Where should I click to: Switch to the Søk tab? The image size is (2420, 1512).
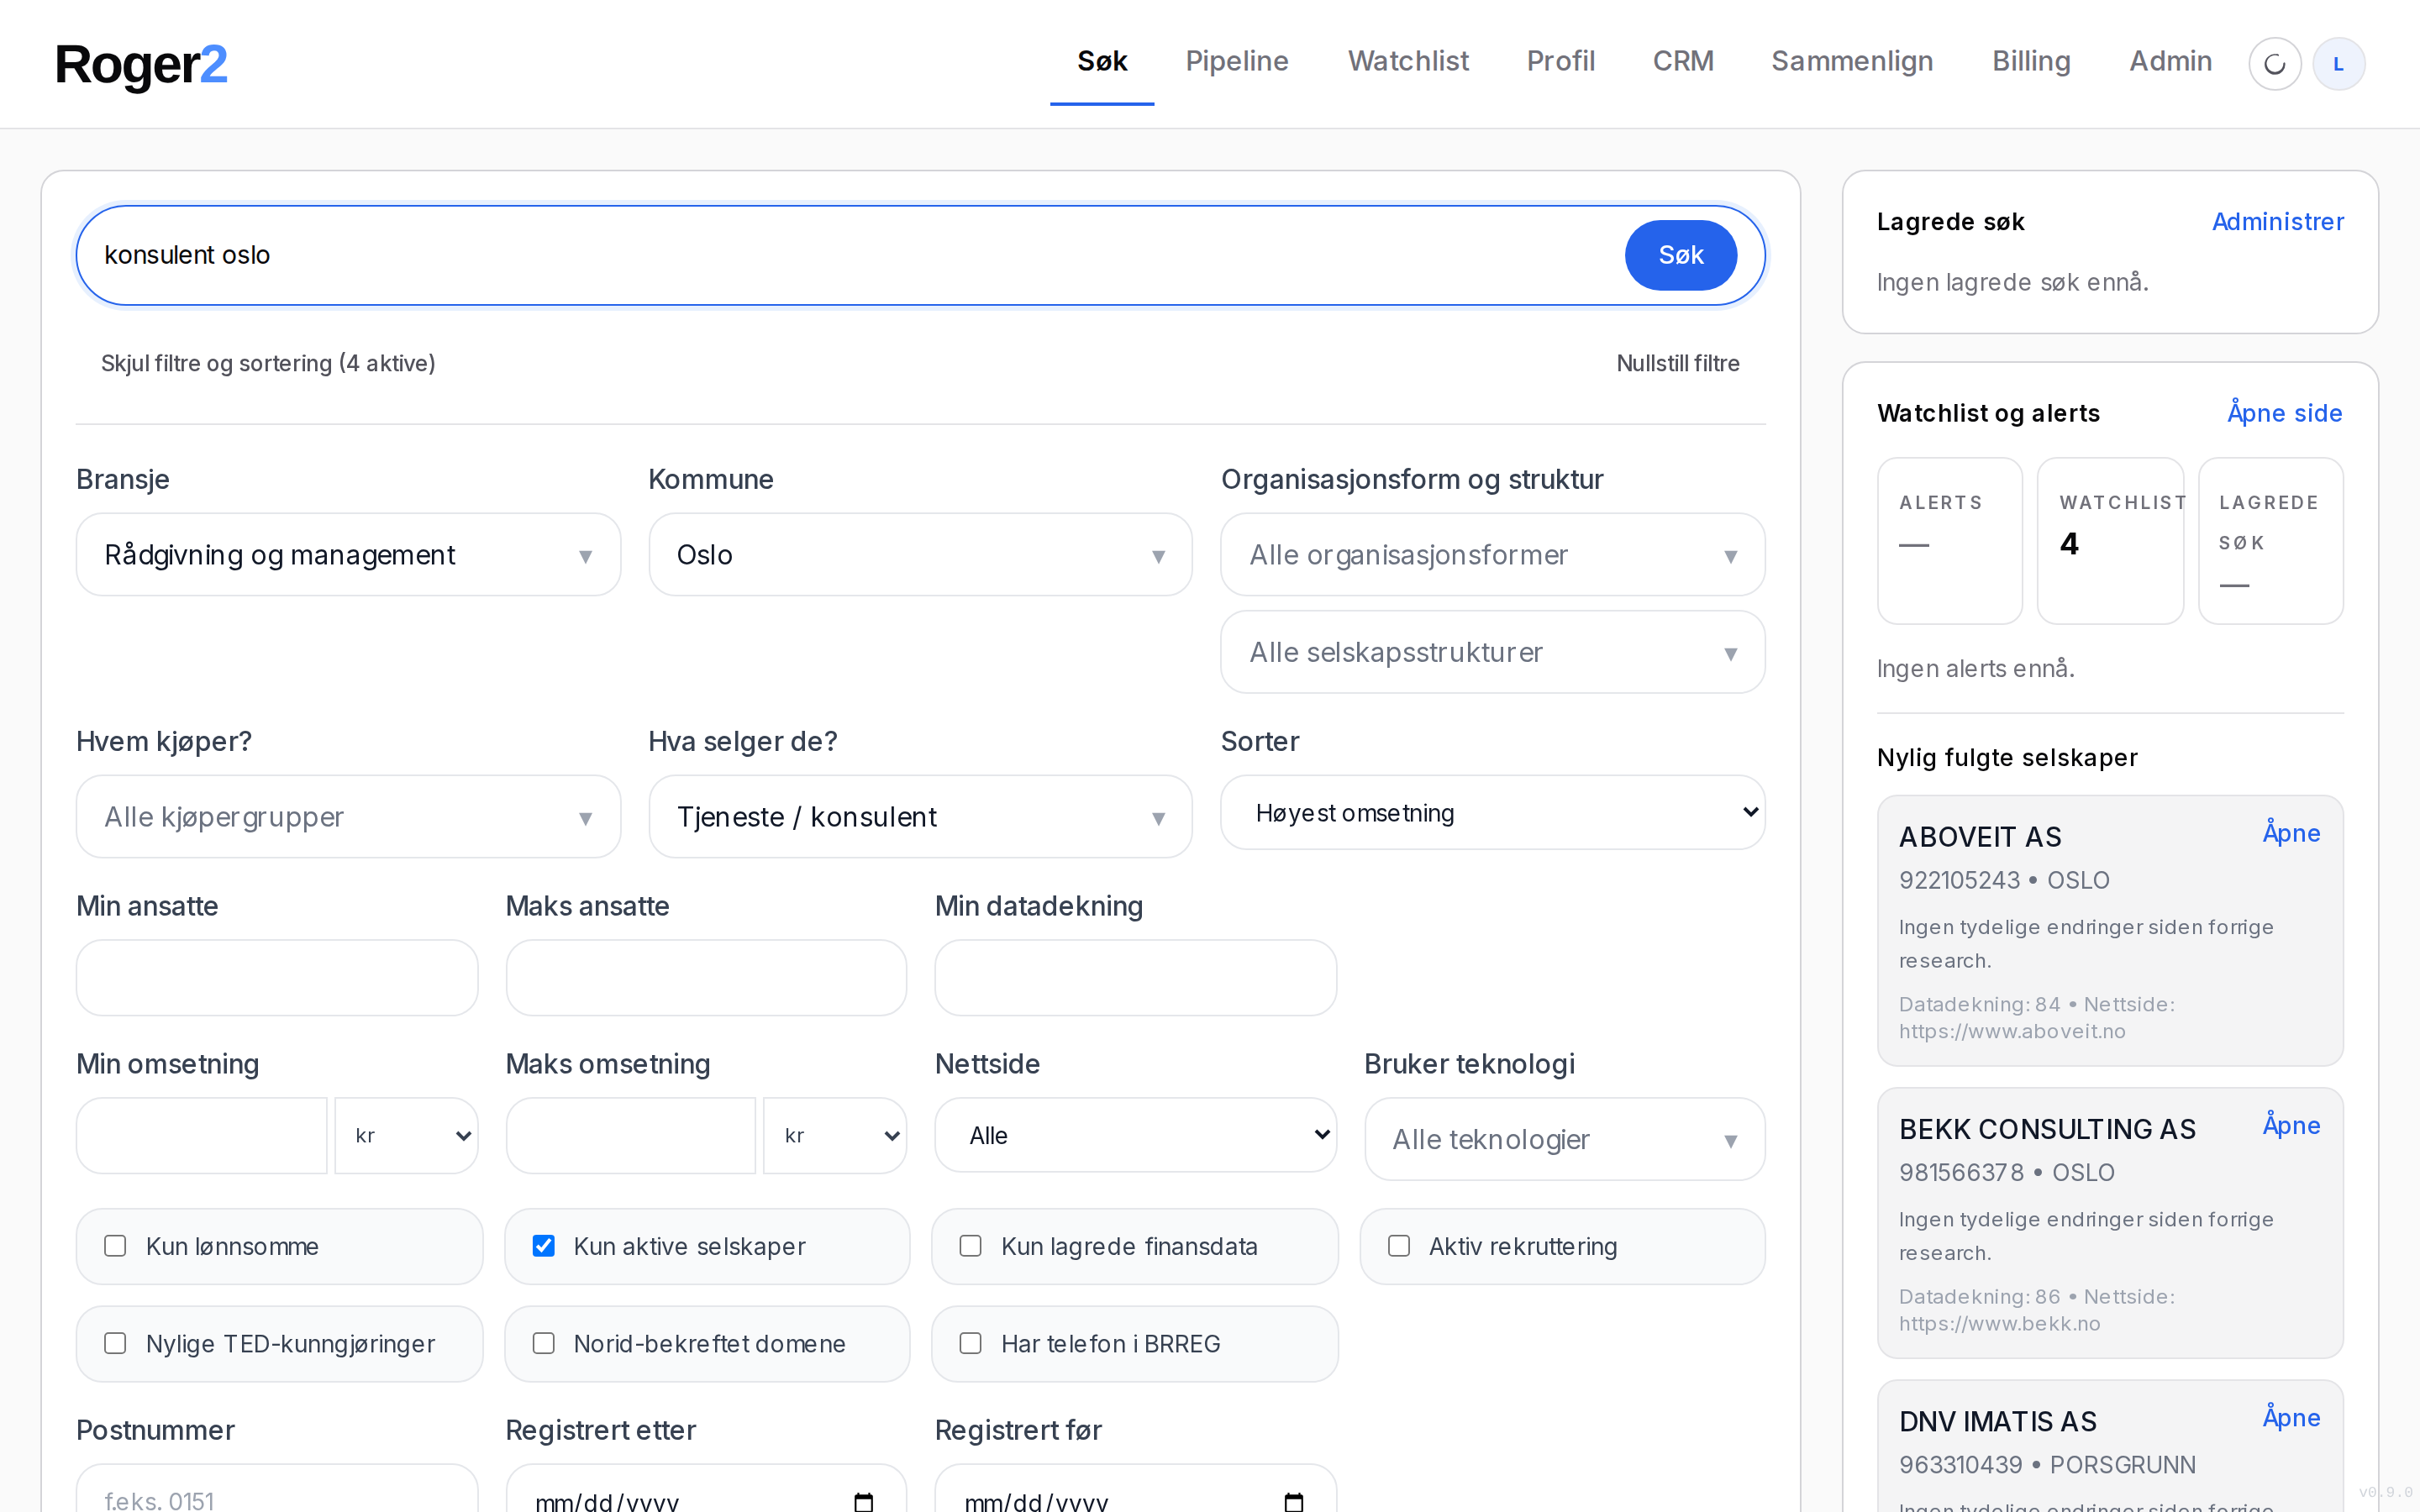tap(1102, 61)
